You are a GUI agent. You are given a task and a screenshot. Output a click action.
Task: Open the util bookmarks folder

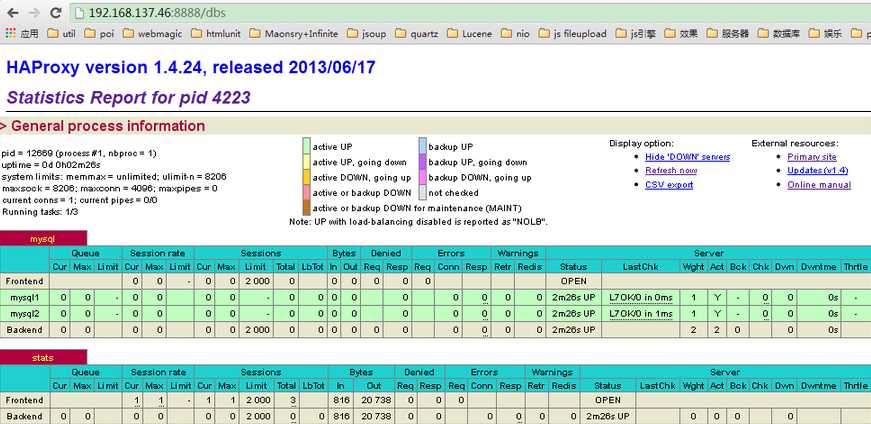[62, 33]
